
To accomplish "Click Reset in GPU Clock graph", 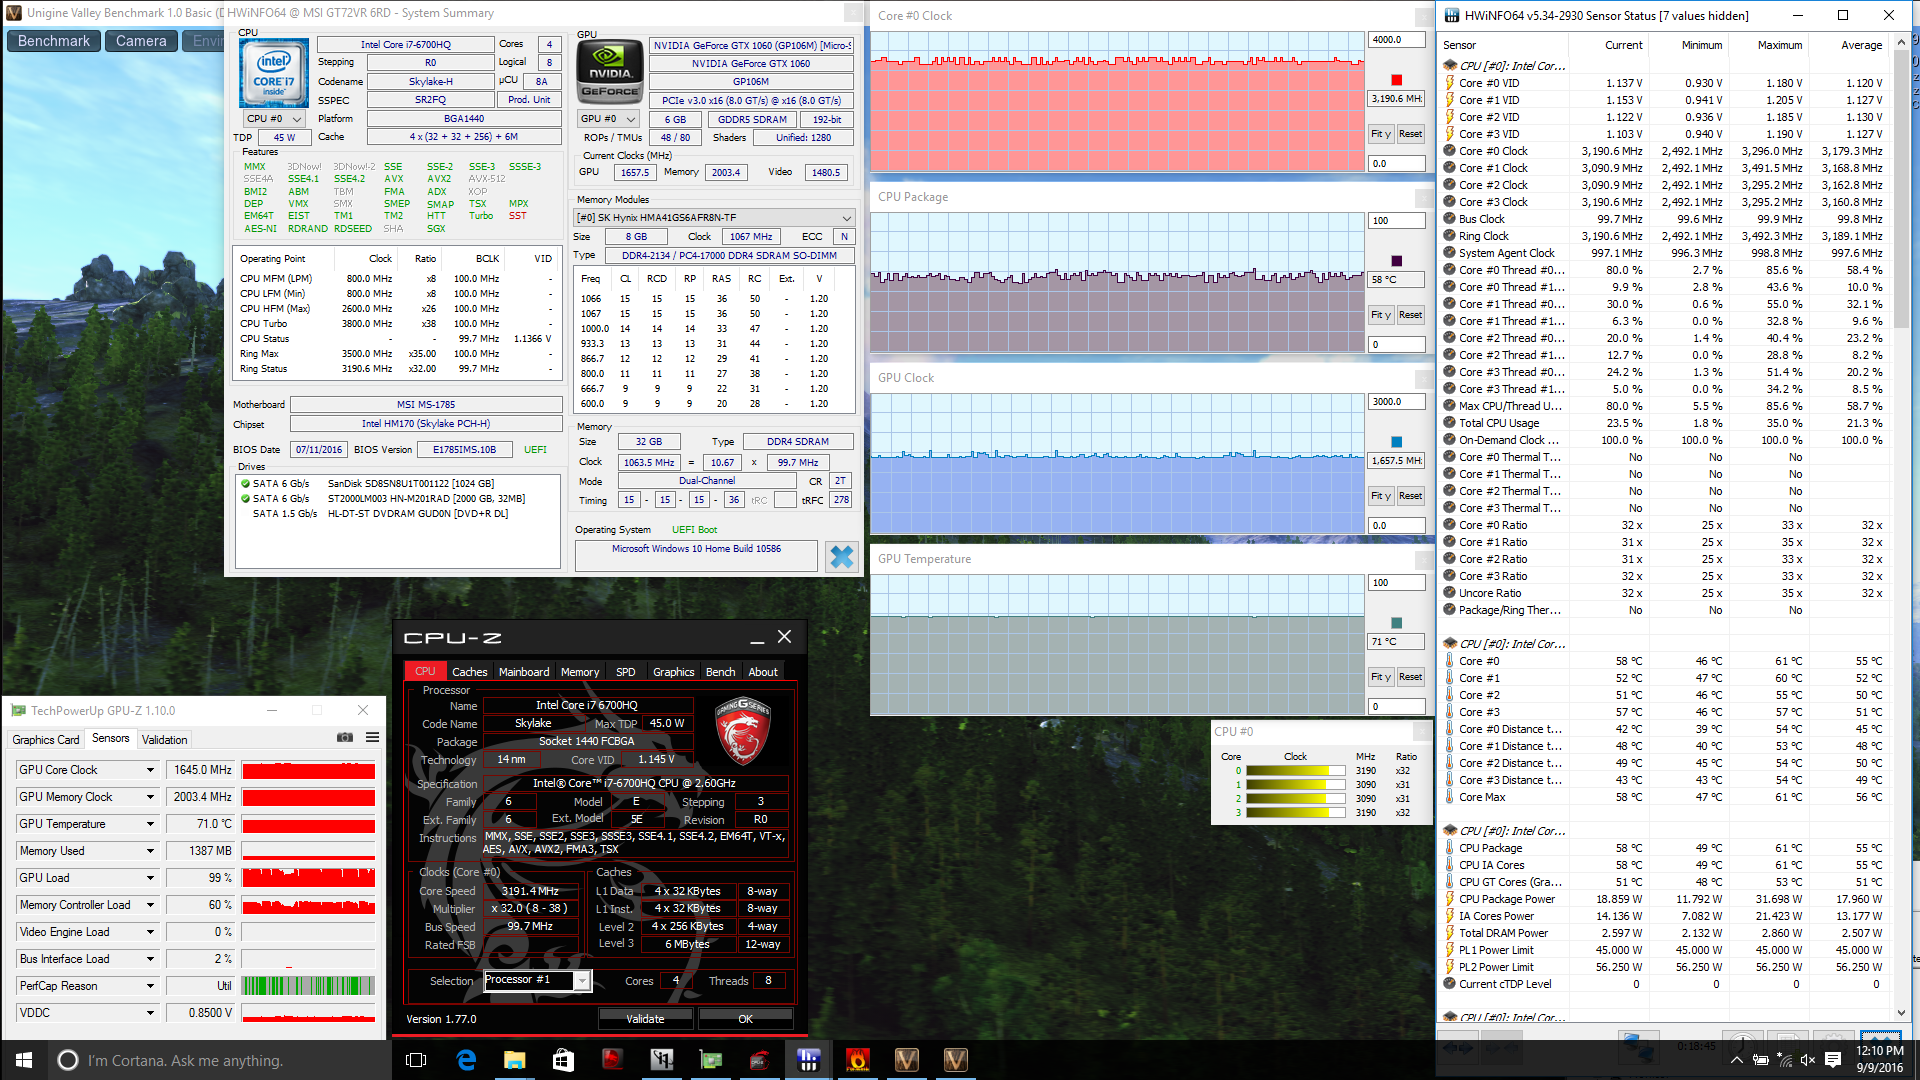I will coord(1410,496).
